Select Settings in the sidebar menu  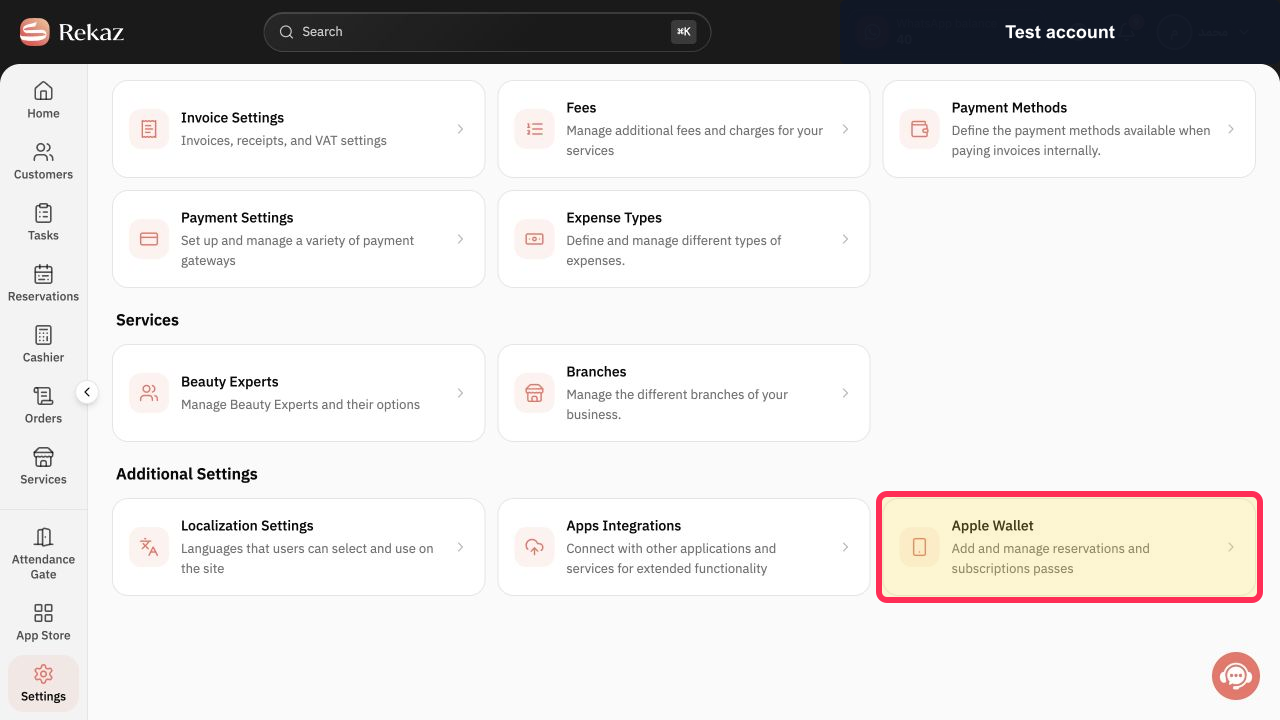pyautogui.click(x=43, y=683)
